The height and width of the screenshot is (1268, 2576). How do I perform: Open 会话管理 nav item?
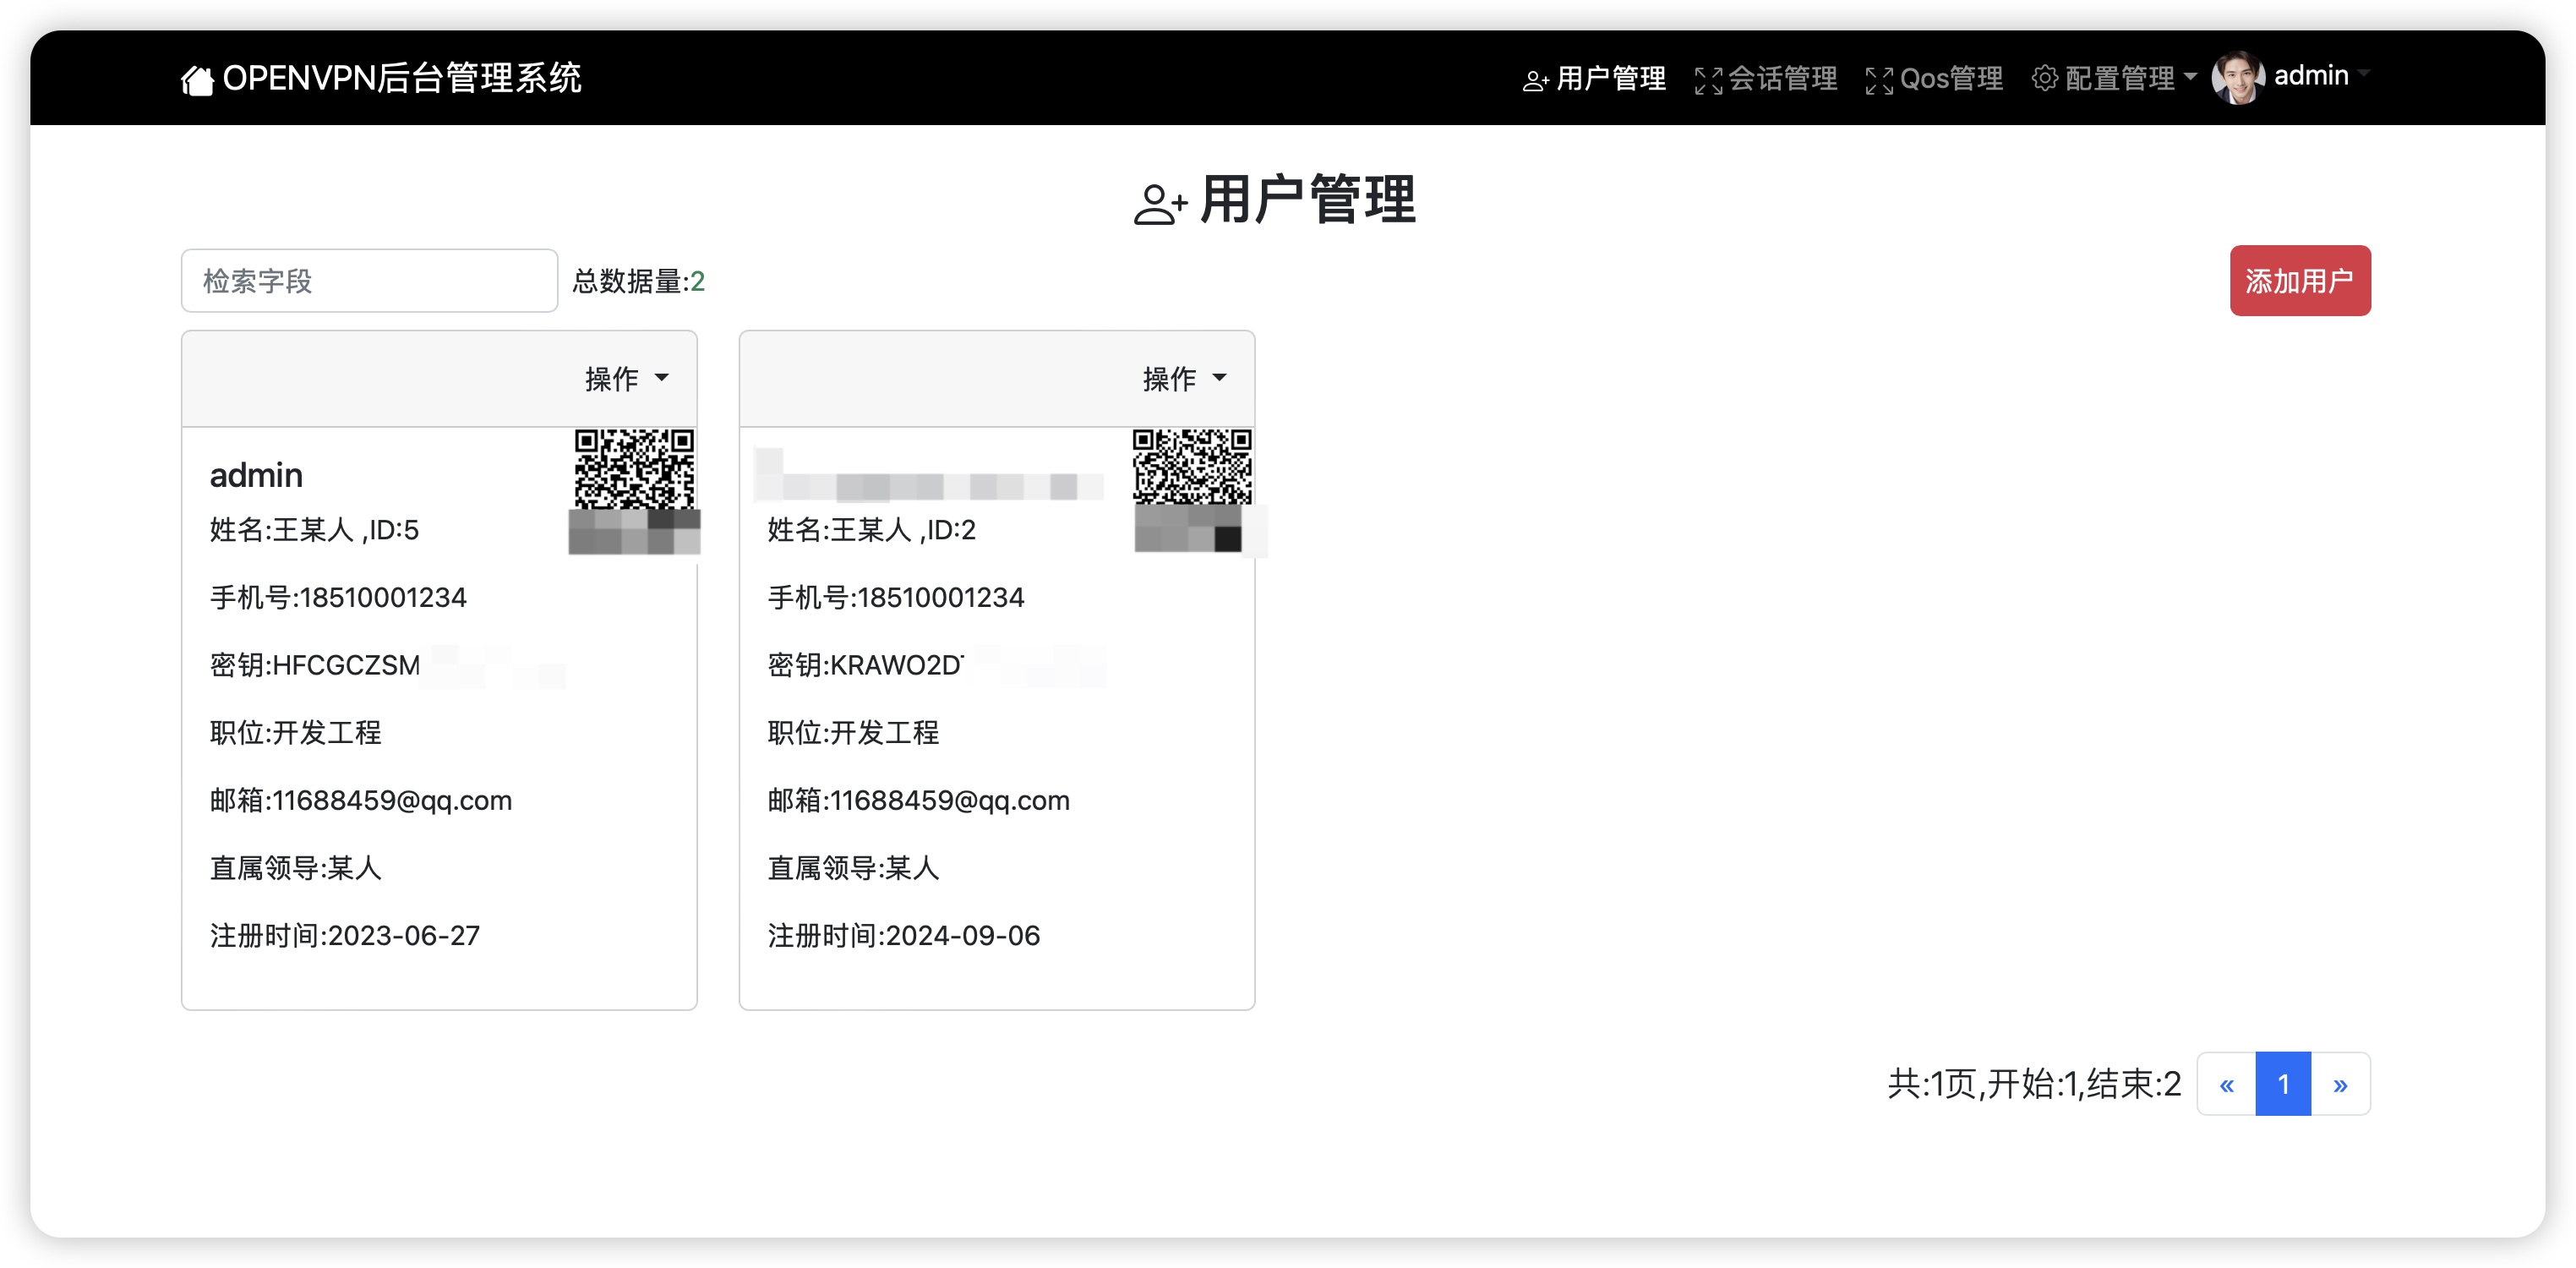(x=1782, y=78)
